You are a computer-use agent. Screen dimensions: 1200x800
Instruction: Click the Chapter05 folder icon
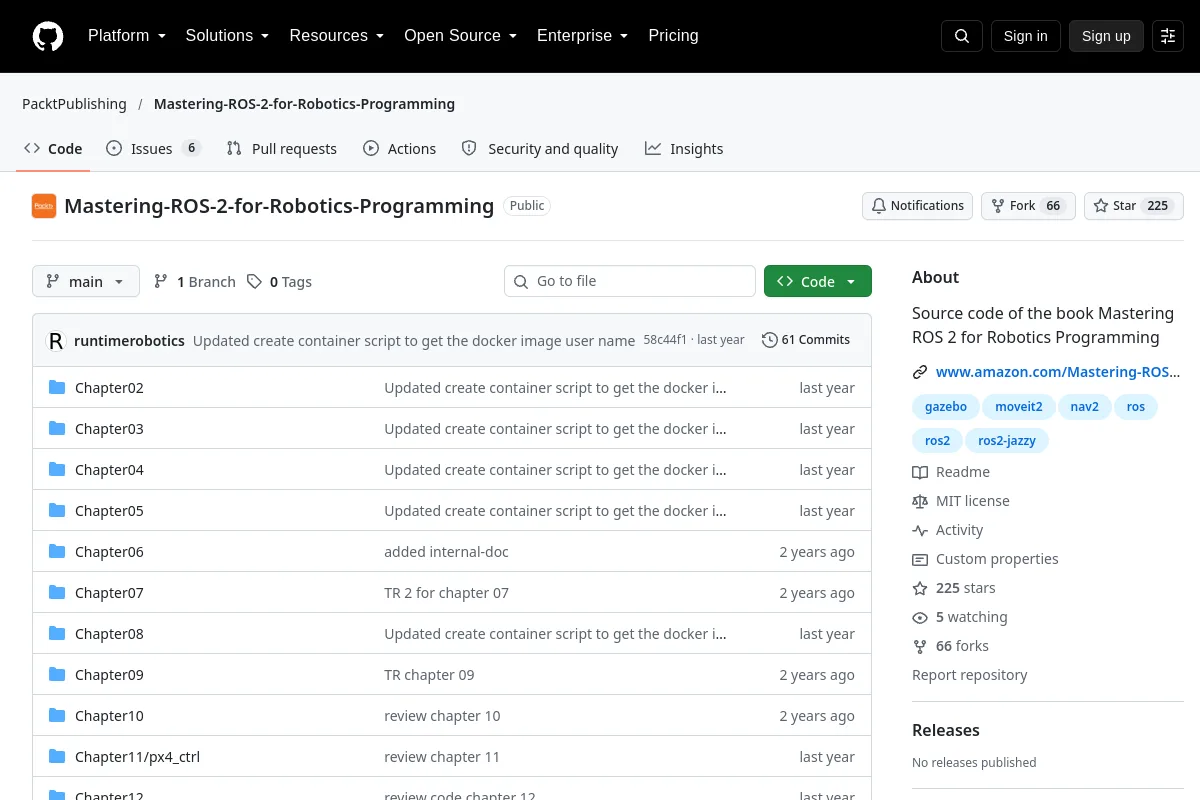coord(57,510)
